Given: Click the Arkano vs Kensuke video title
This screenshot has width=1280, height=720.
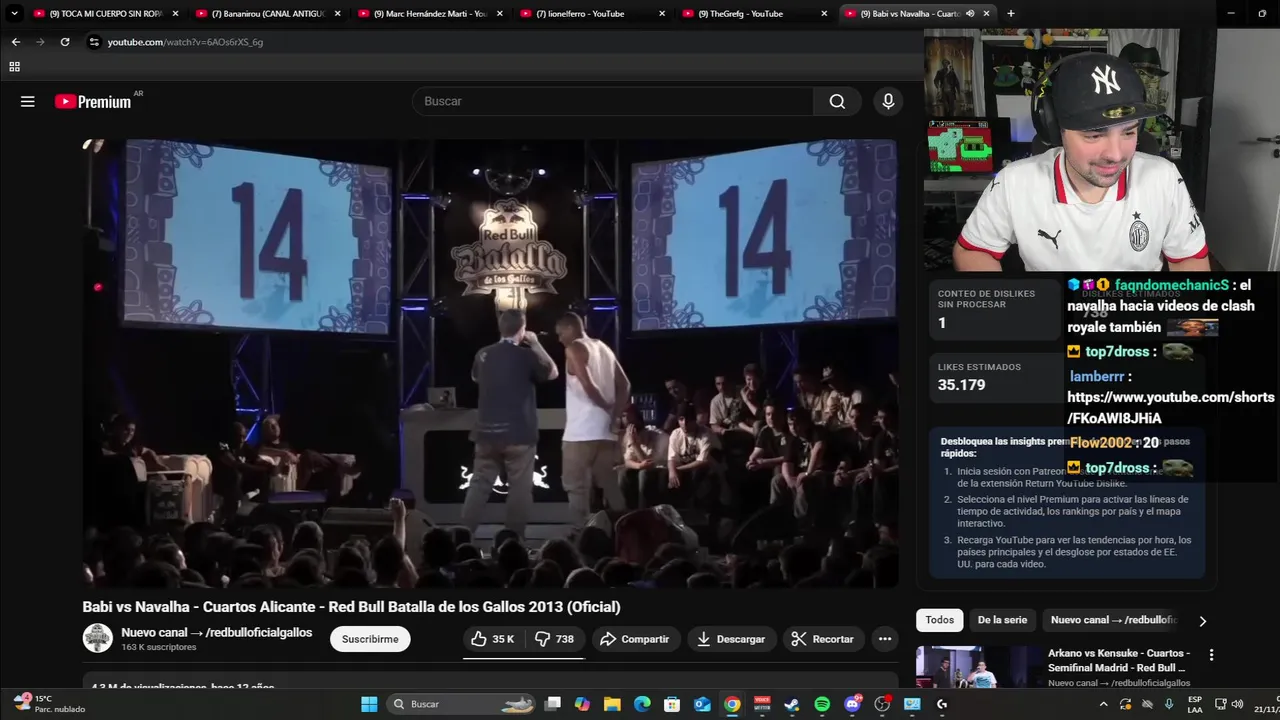Looking at the screenshot, I should tap(1119, 660).
